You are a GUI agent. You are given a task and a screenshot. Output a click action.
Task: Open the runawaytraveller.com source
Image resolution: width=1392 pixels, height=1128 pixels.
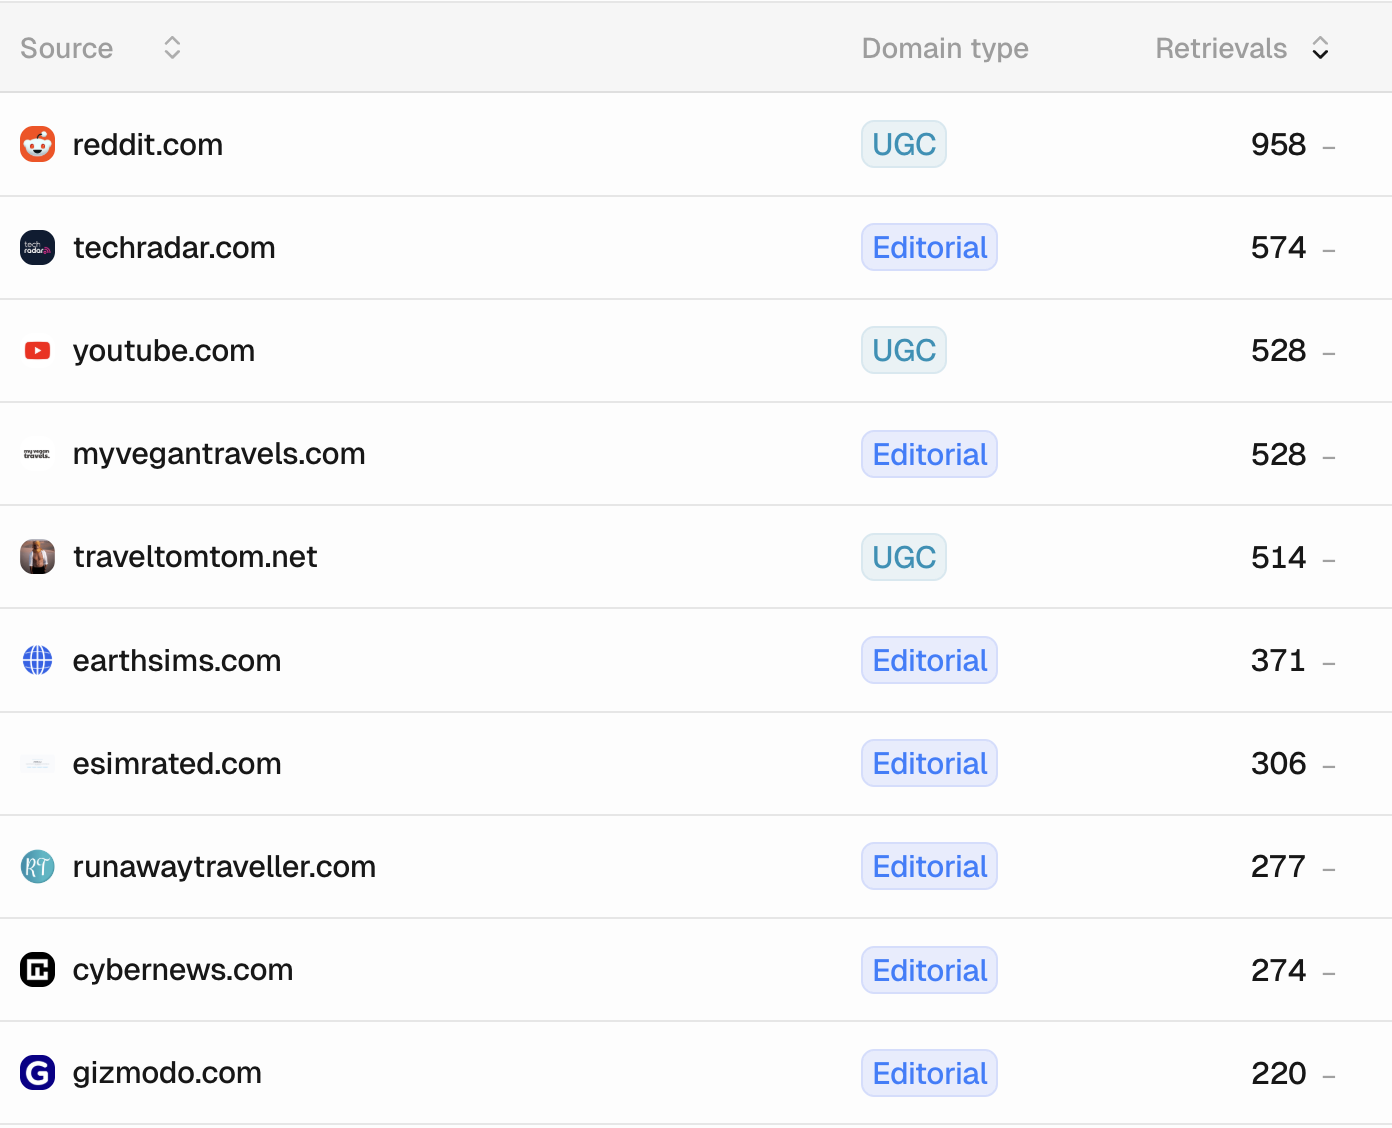224,866
